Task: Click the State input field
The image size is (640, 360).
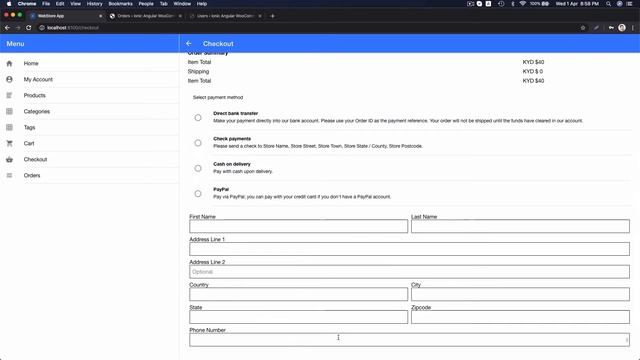Action: pos(298,317)
